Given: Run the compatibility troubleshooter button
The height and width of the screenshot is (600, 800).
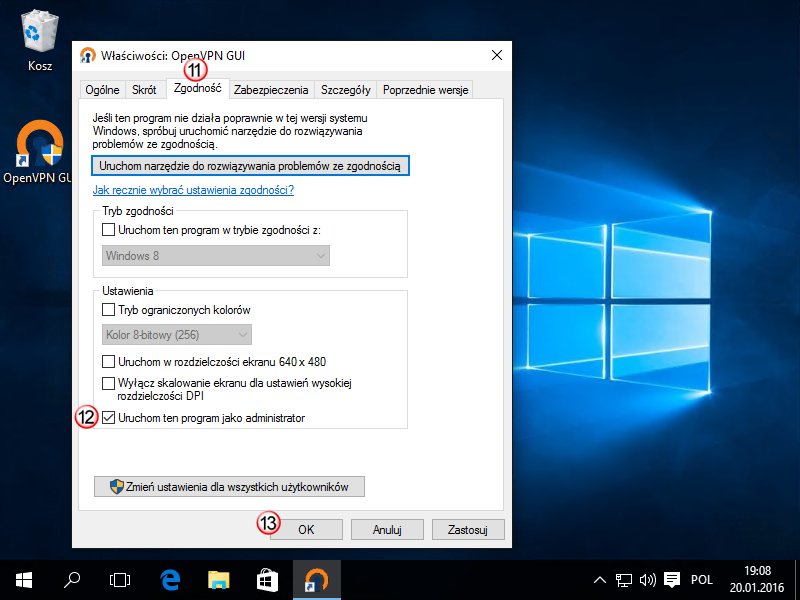Looking at the screenshot, I should [250, 166].
